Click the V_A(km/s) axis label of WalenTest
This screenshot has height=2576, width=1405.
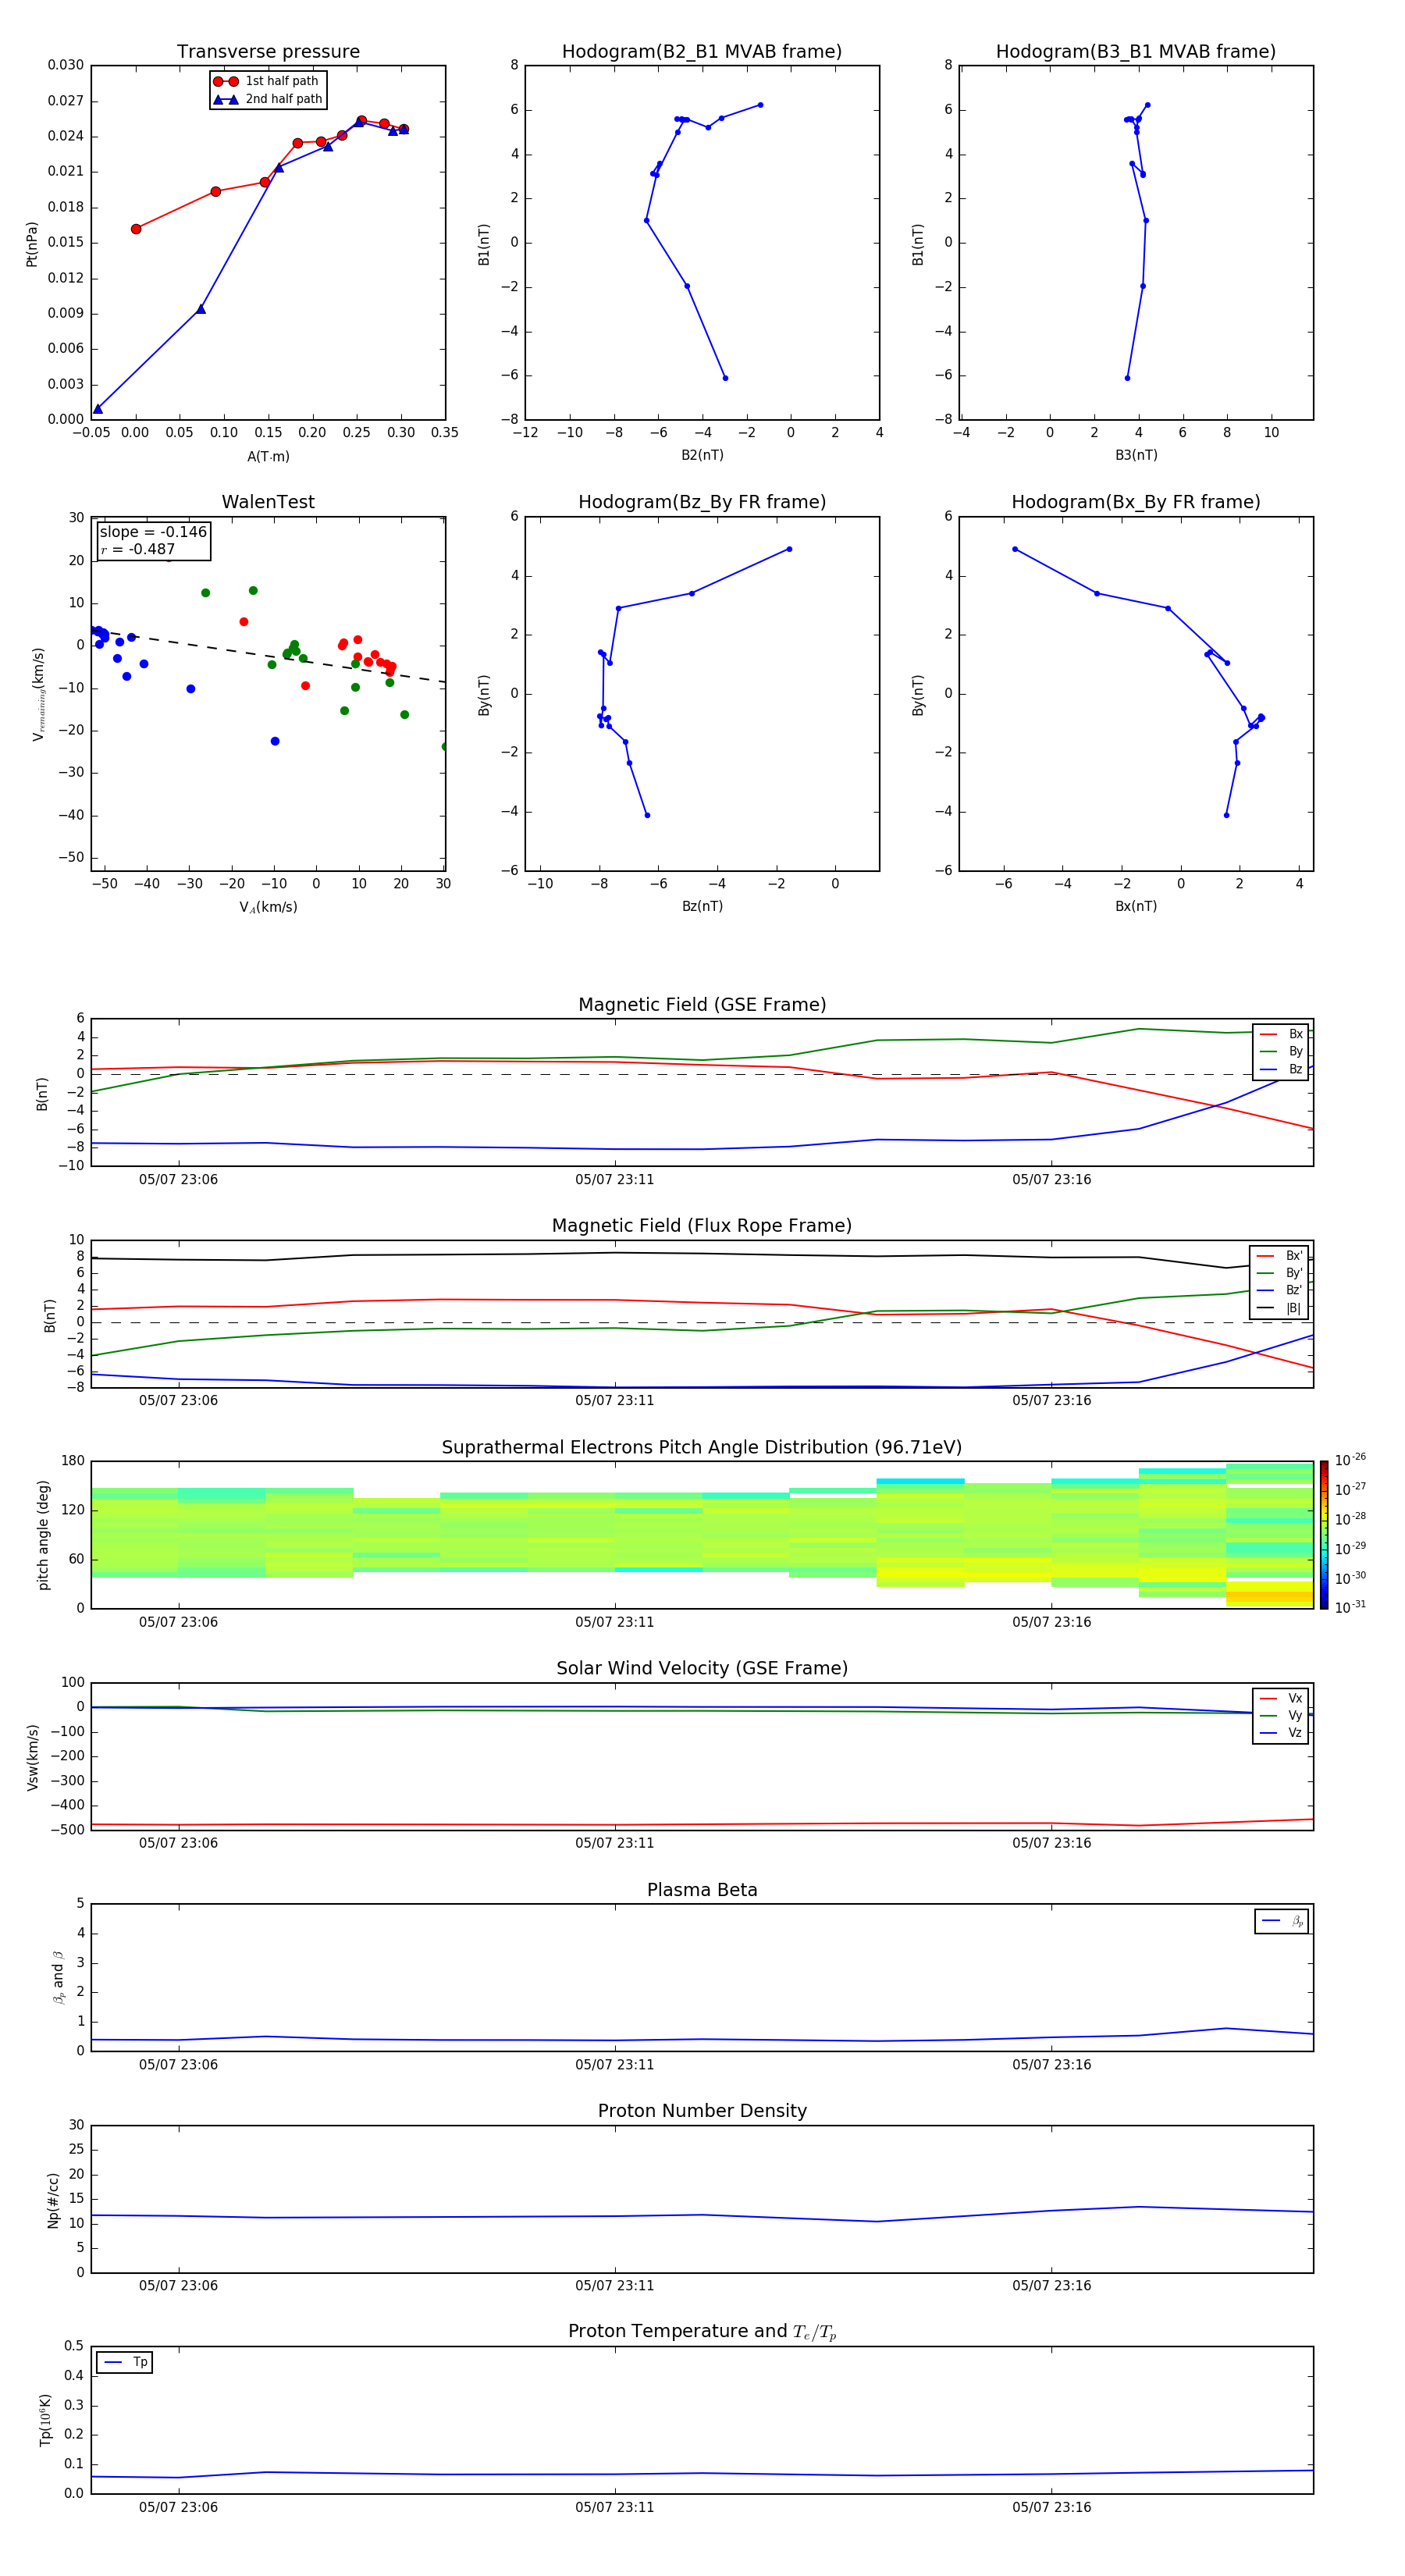pyautogui.click(x=268, y=907)
